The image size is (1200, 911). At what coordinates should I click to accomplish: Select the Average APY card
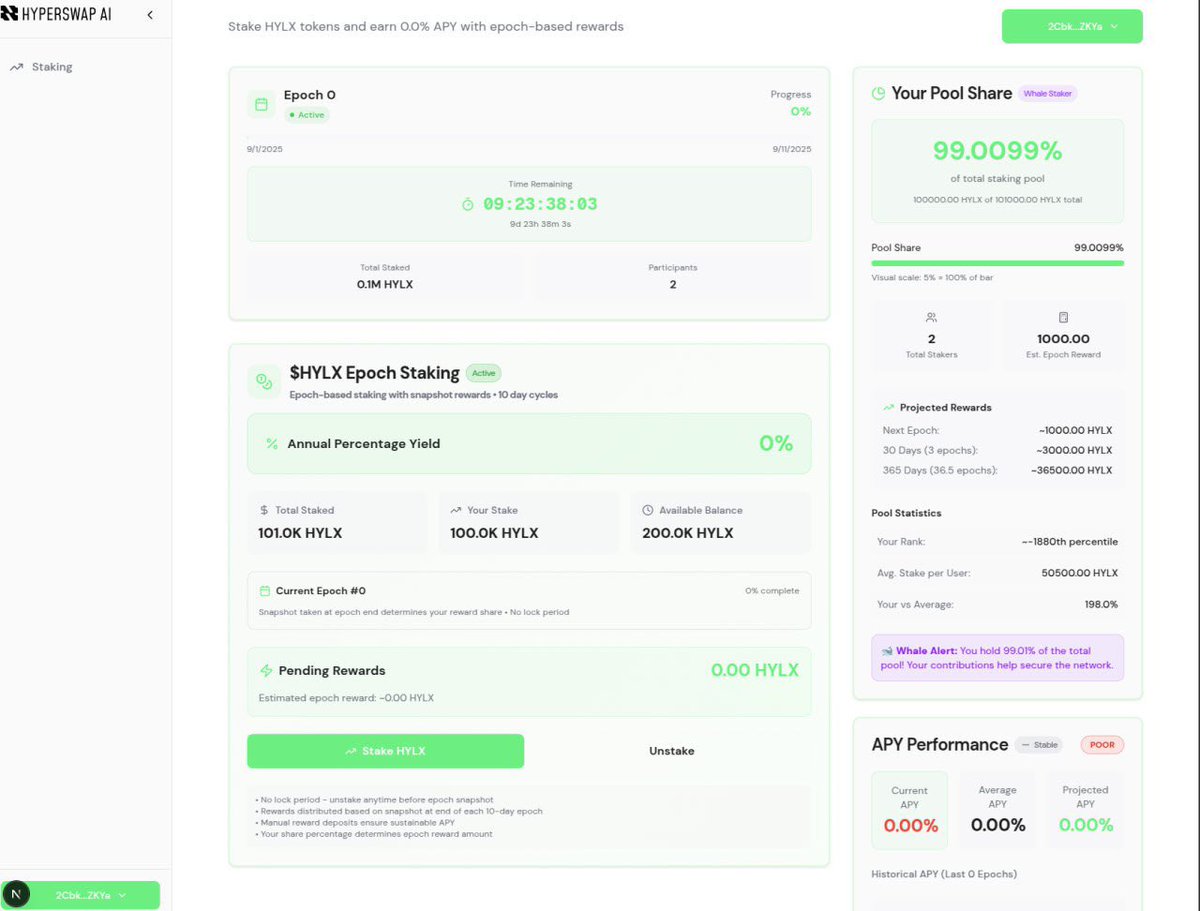(x=998, y=810)
